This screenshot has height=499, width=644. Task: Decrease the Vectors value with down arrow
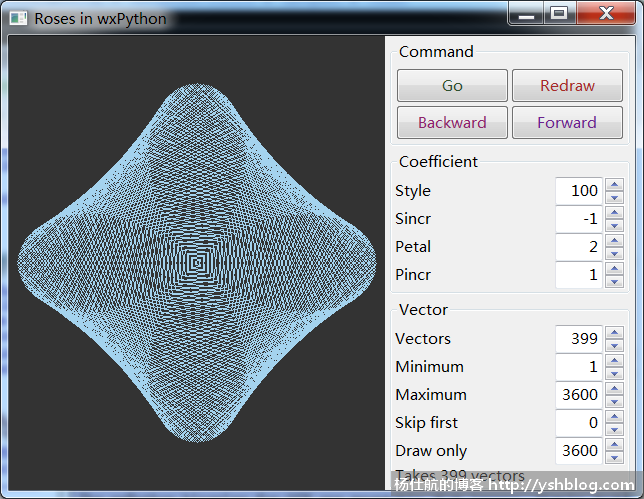point(614,345)
